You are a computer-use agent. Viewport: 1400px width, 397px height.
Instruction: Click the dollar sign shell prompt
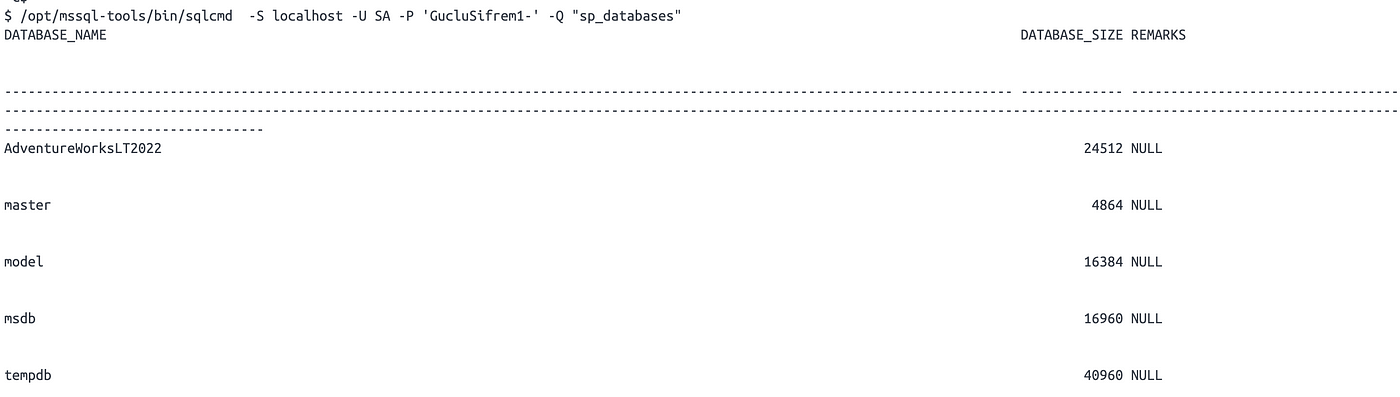pos(8,18)
